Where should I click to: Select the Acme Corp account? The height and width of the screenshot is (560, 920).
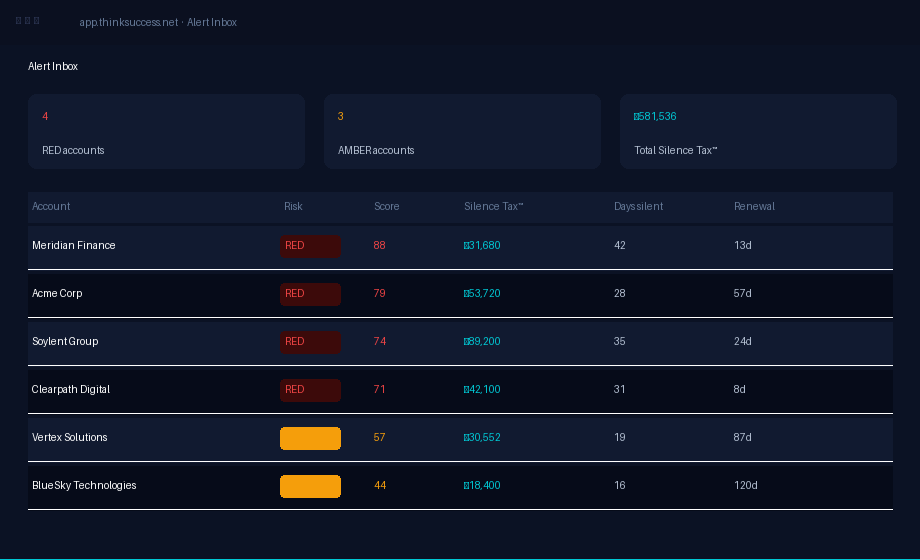click(460, 294)
